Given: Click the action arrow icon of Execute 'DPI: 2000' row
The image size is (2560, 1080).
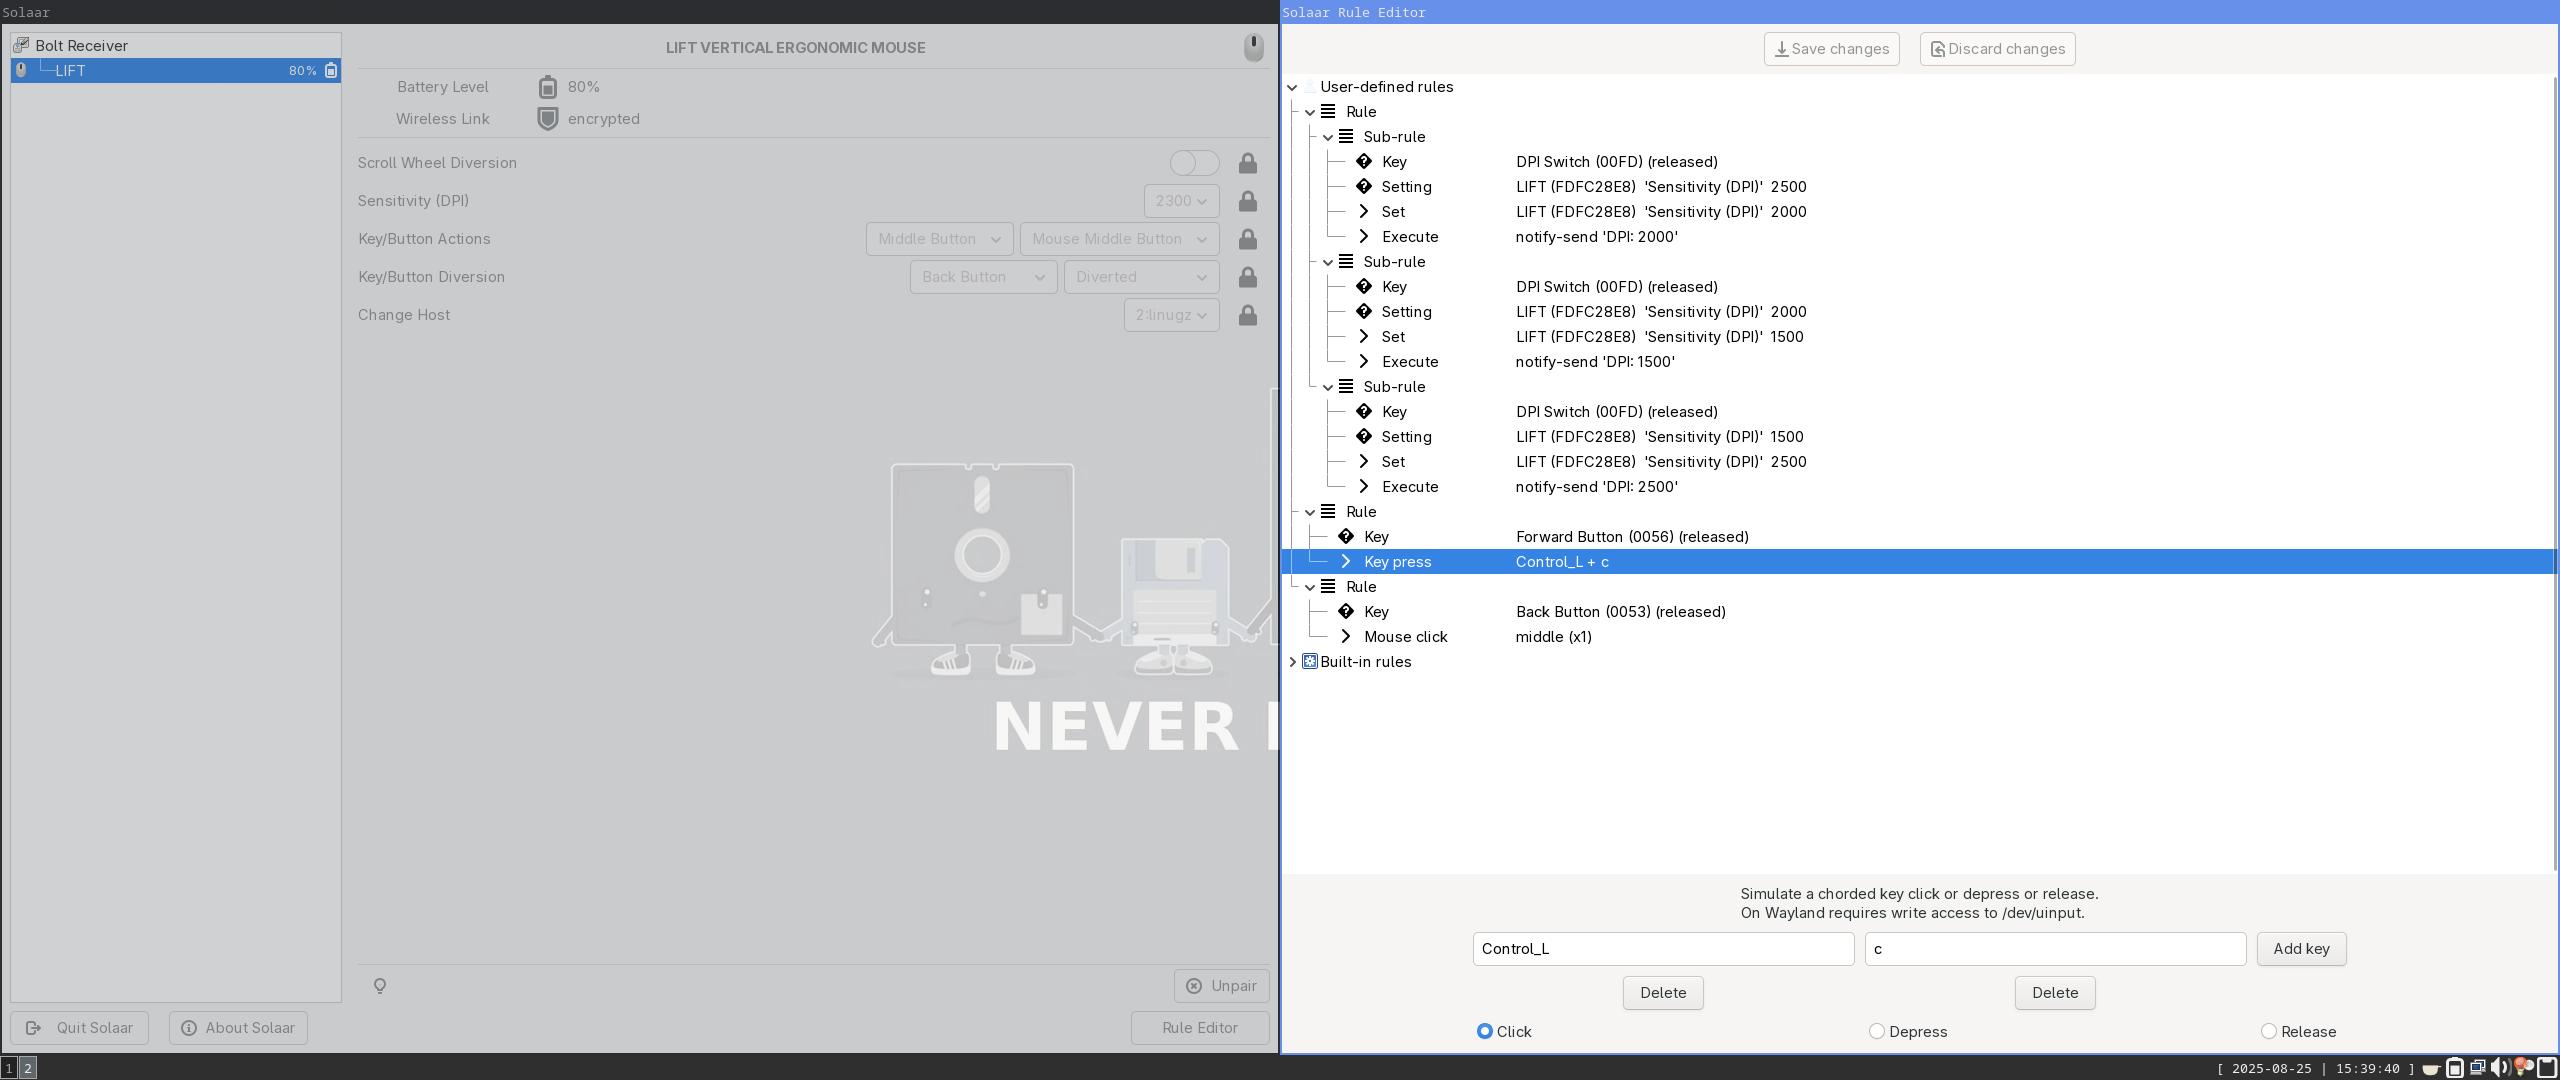Looking at the screenshot, I should tap(1364, 237).
